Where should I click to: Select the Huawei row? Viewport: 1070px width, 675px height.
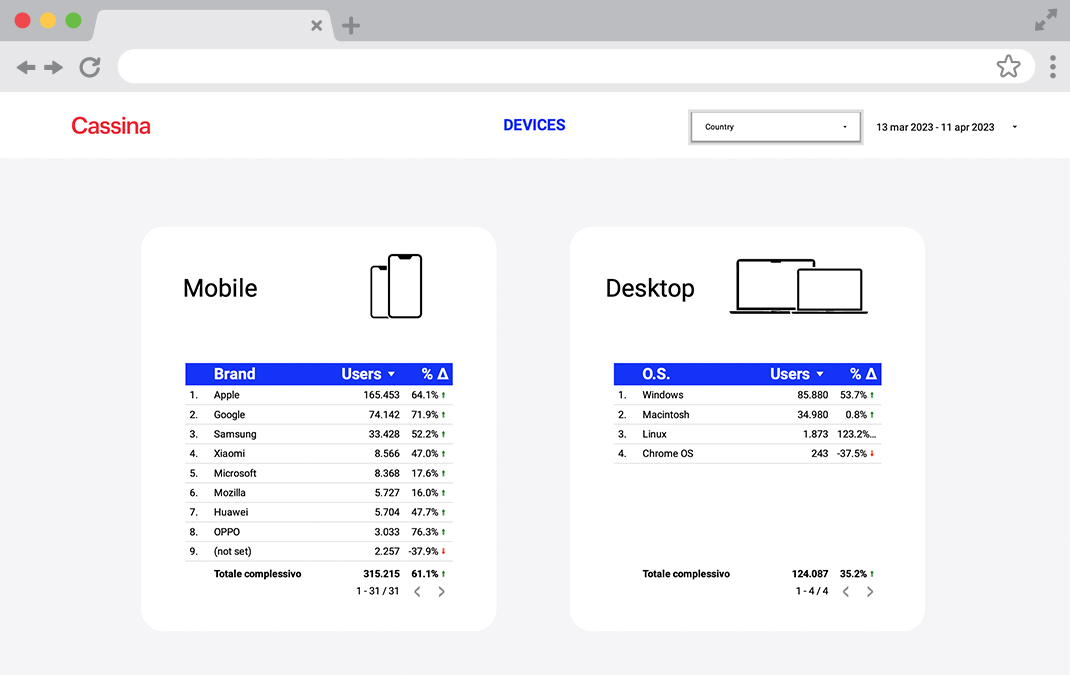319,513
